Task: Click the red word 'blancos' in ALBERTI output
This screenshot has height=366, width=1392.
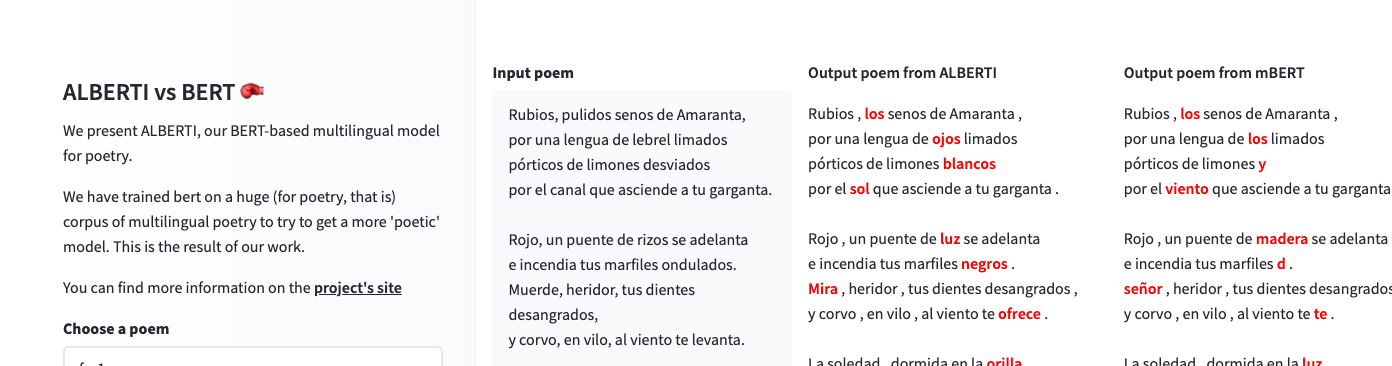Action: click(969, 164)
